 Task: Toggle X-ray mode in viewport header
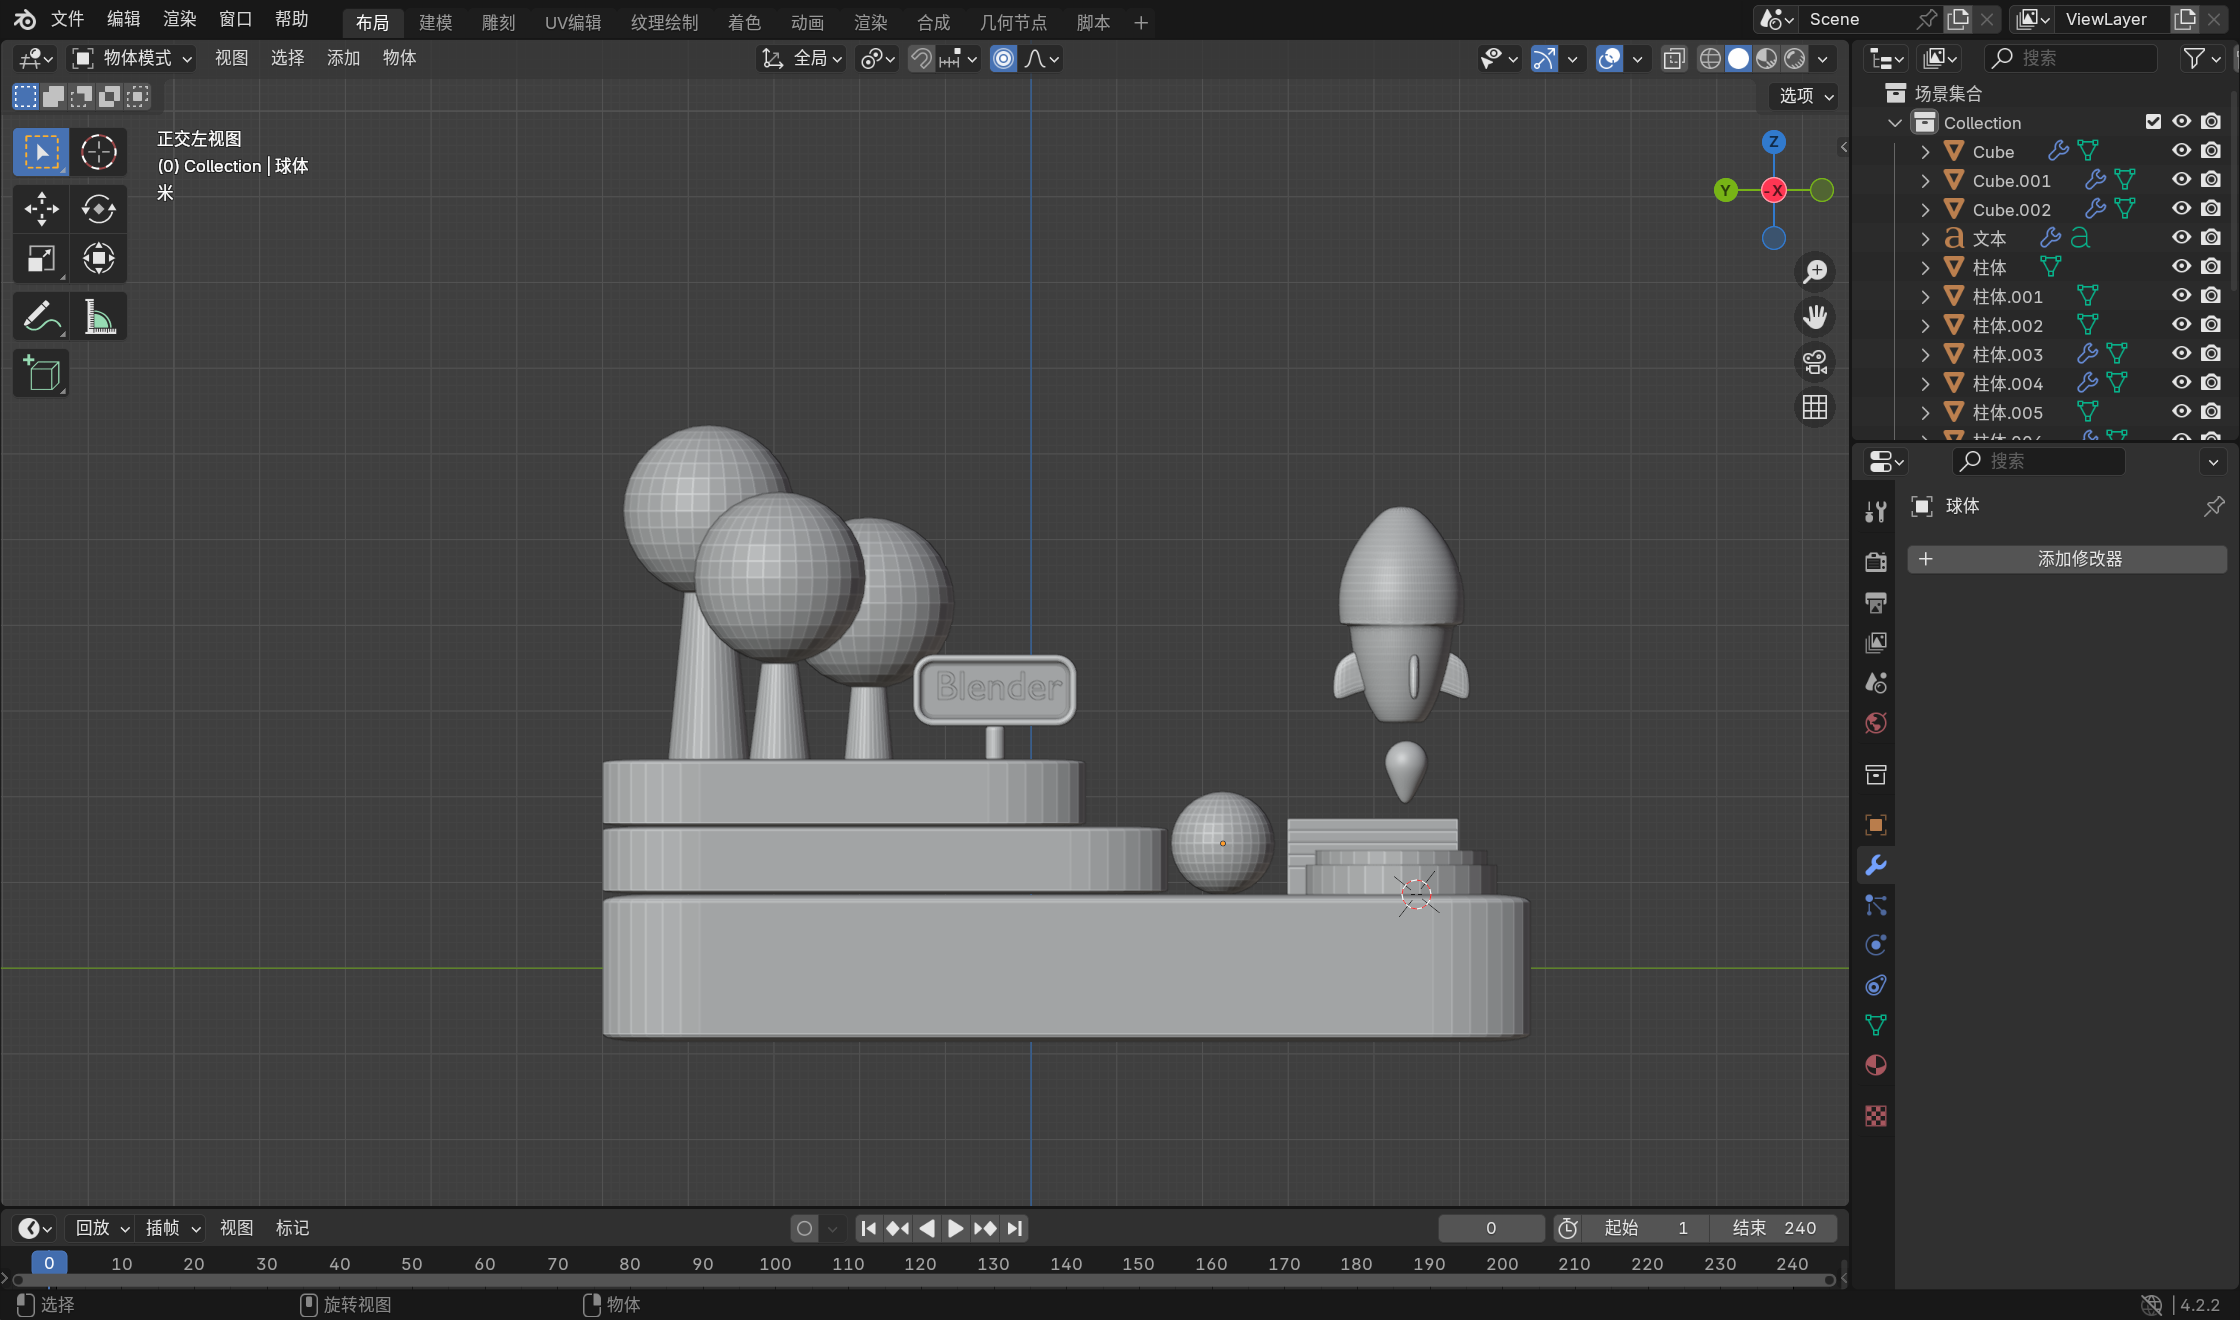(1674, 59)
